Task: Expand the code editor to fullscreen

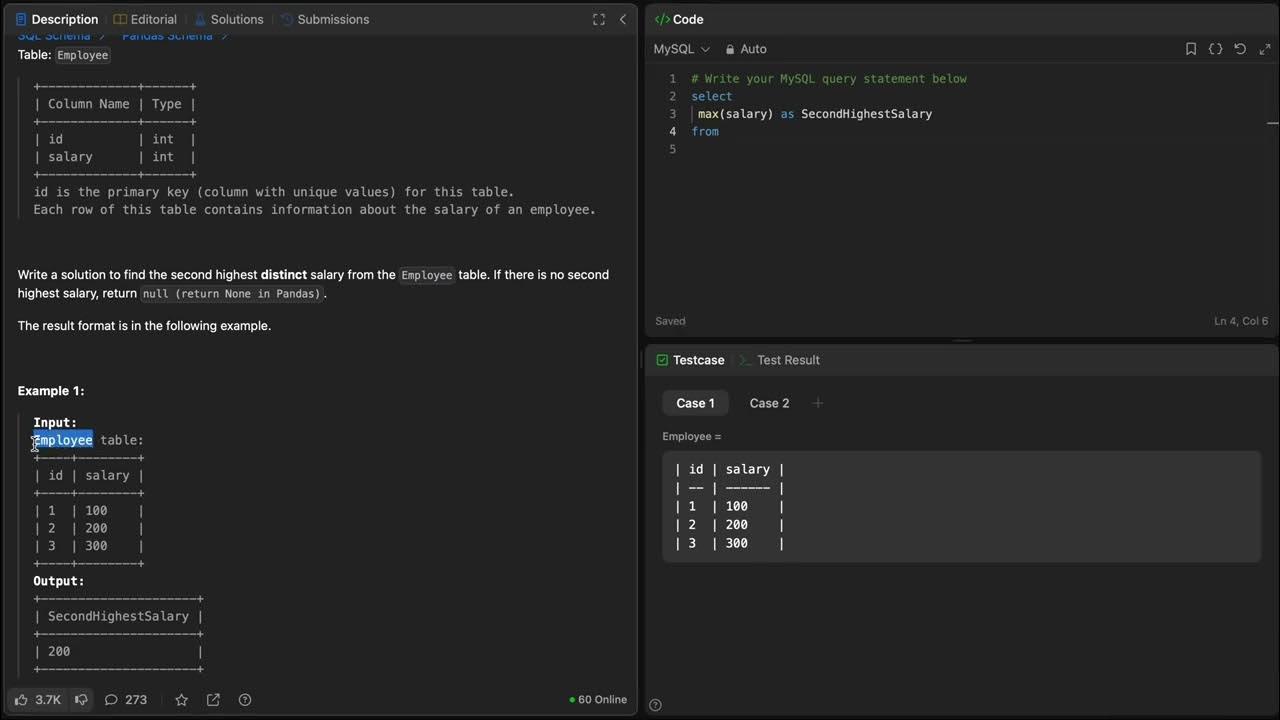Action: (x=1264, y=49)
